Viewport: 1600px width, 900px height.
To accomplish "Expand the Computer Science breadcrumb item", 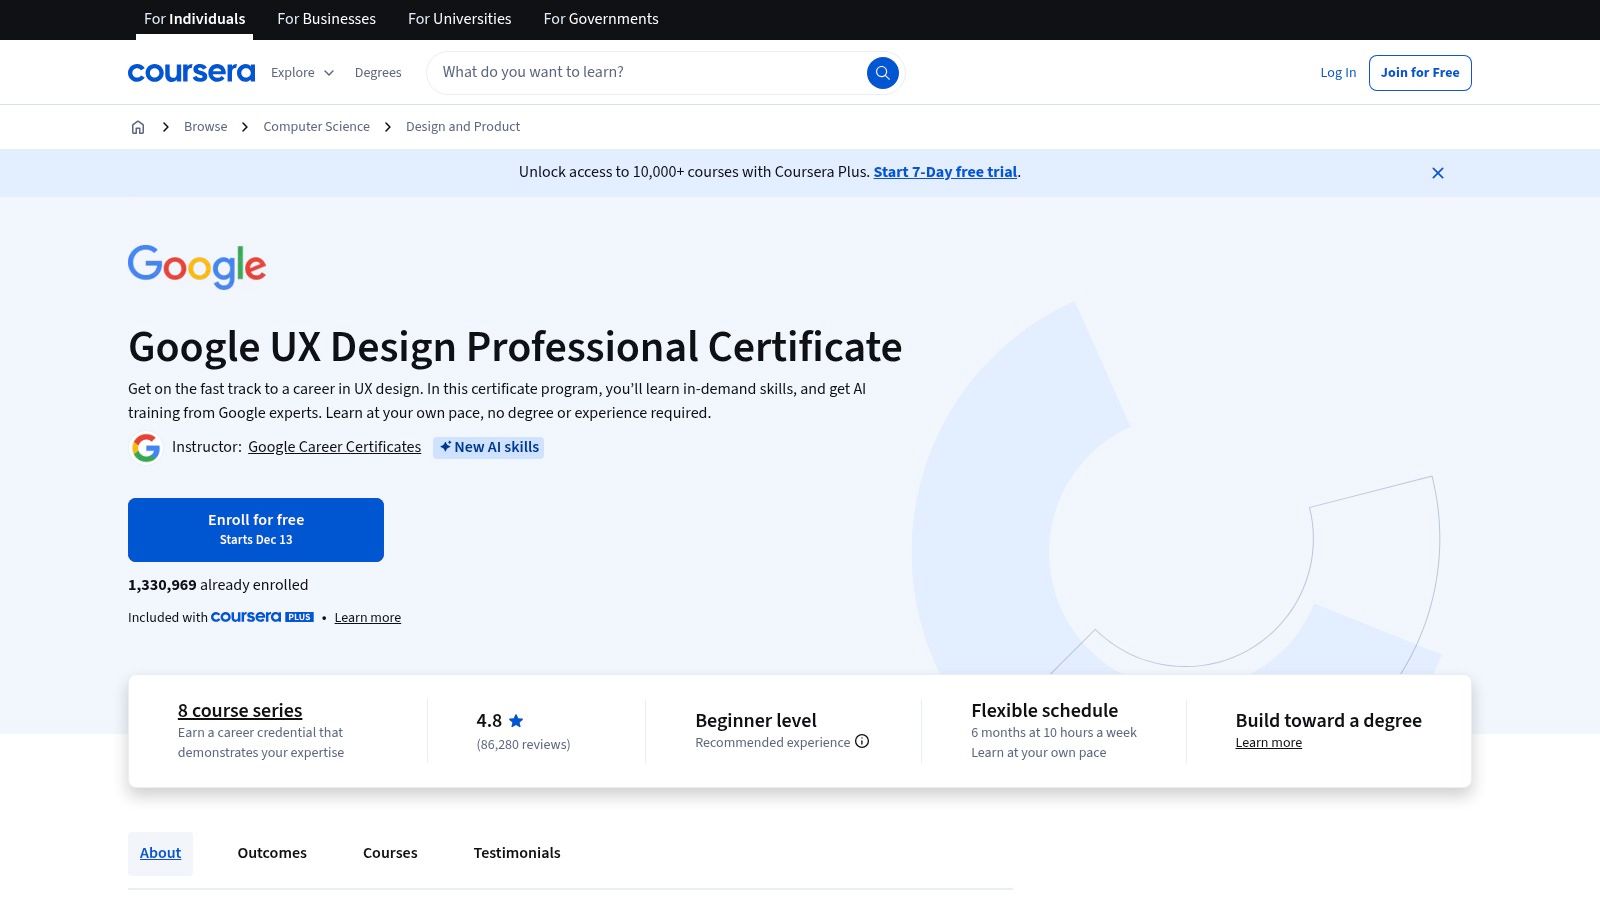I will point(316,126).
